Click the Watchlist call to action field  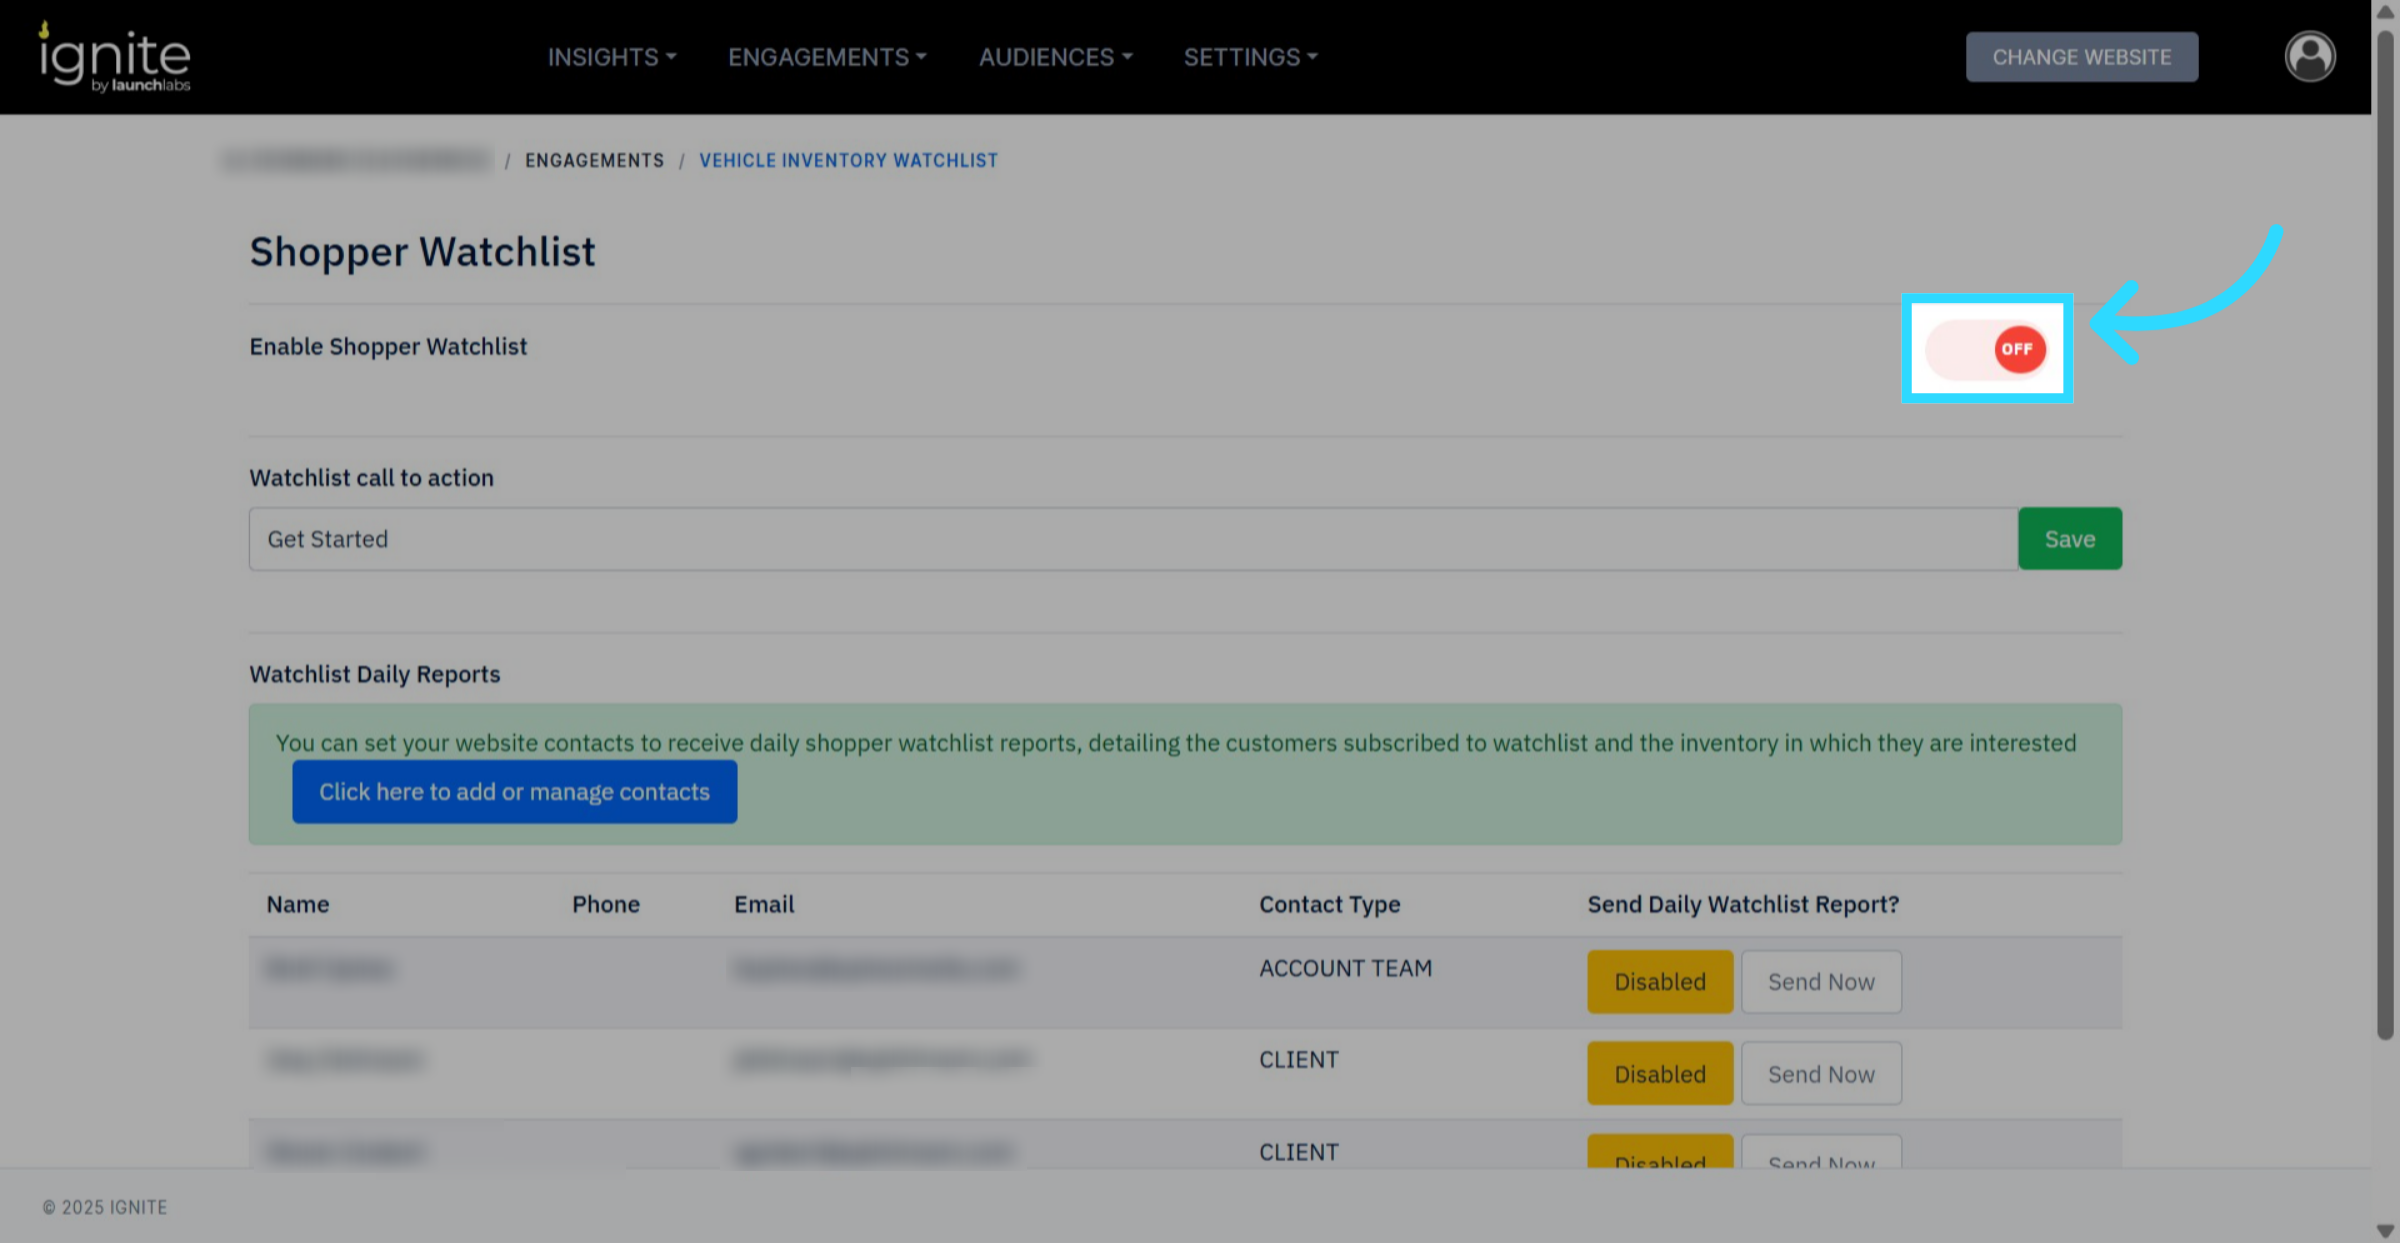tap(1132, 539)
